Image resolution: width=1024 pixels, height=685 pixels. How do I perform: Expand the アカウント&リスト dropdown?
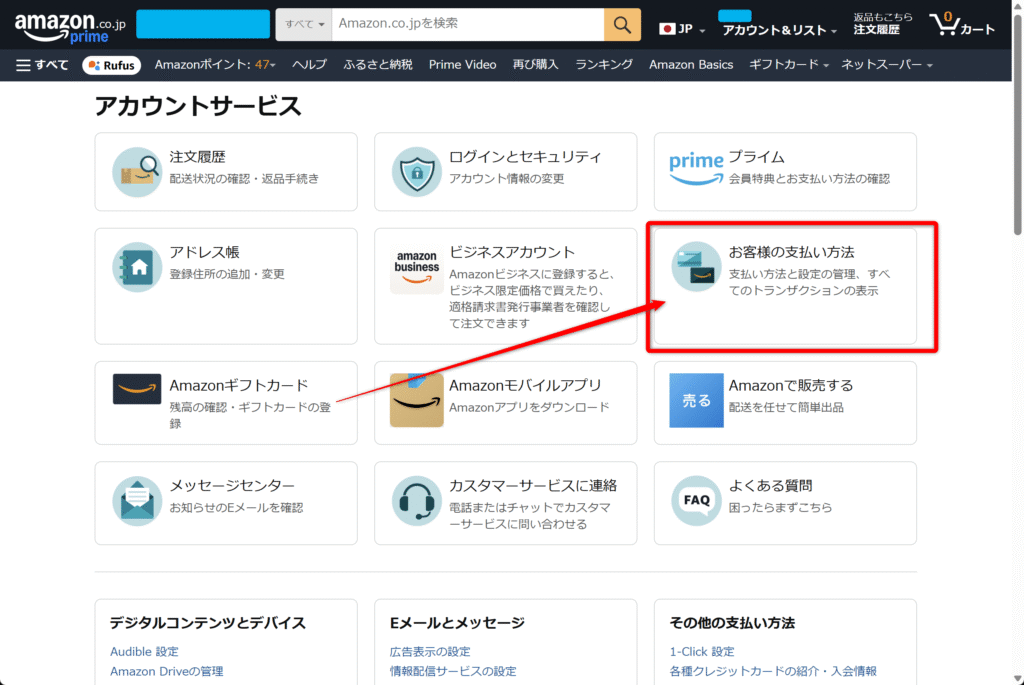pyautogui.click(x=778, y=30)
